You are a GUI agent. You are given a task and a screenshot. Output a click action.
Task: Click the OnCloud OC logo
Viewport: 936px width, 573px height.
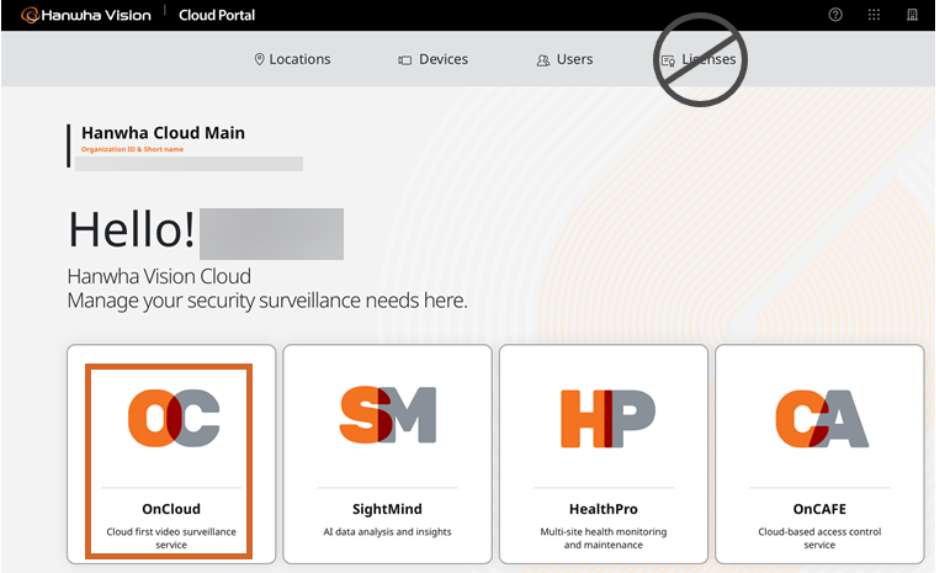[173, 417]
